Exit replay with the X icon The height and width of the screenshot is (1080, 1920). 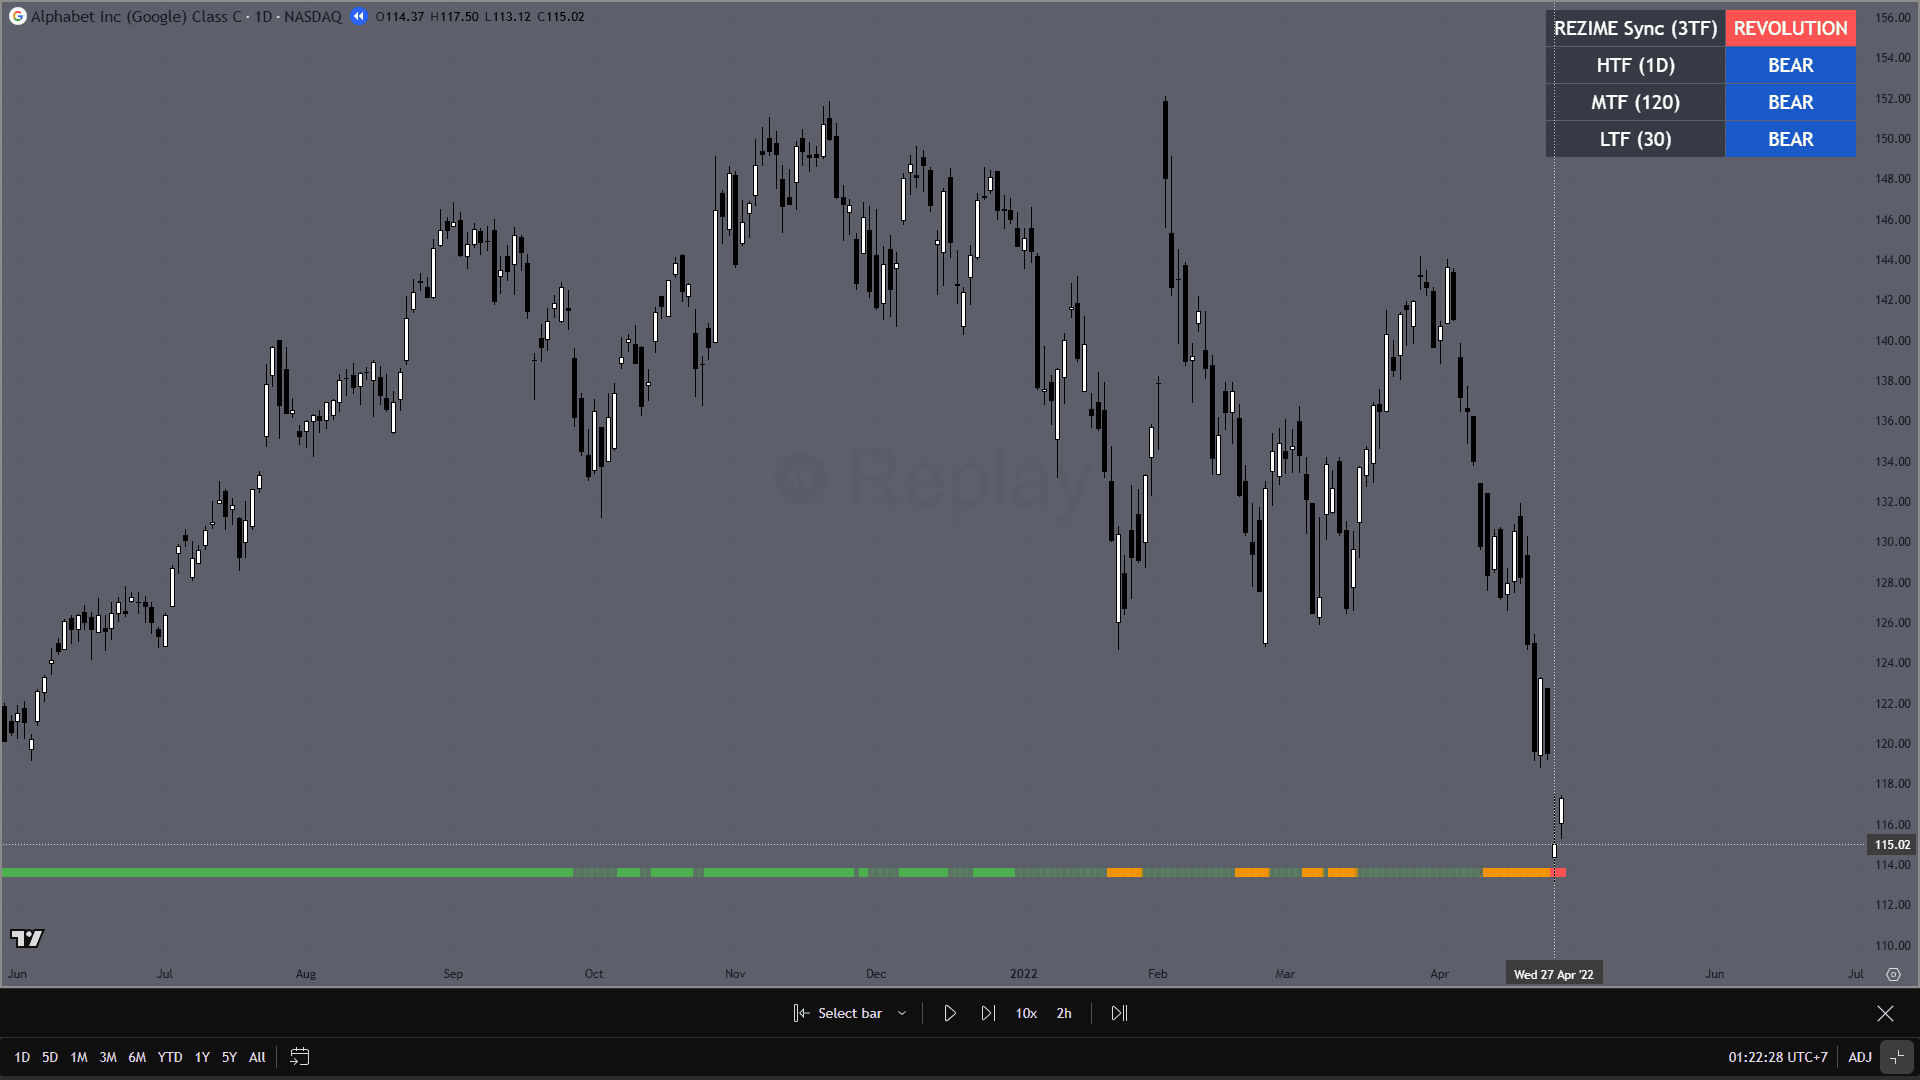click(1885, 1013)
